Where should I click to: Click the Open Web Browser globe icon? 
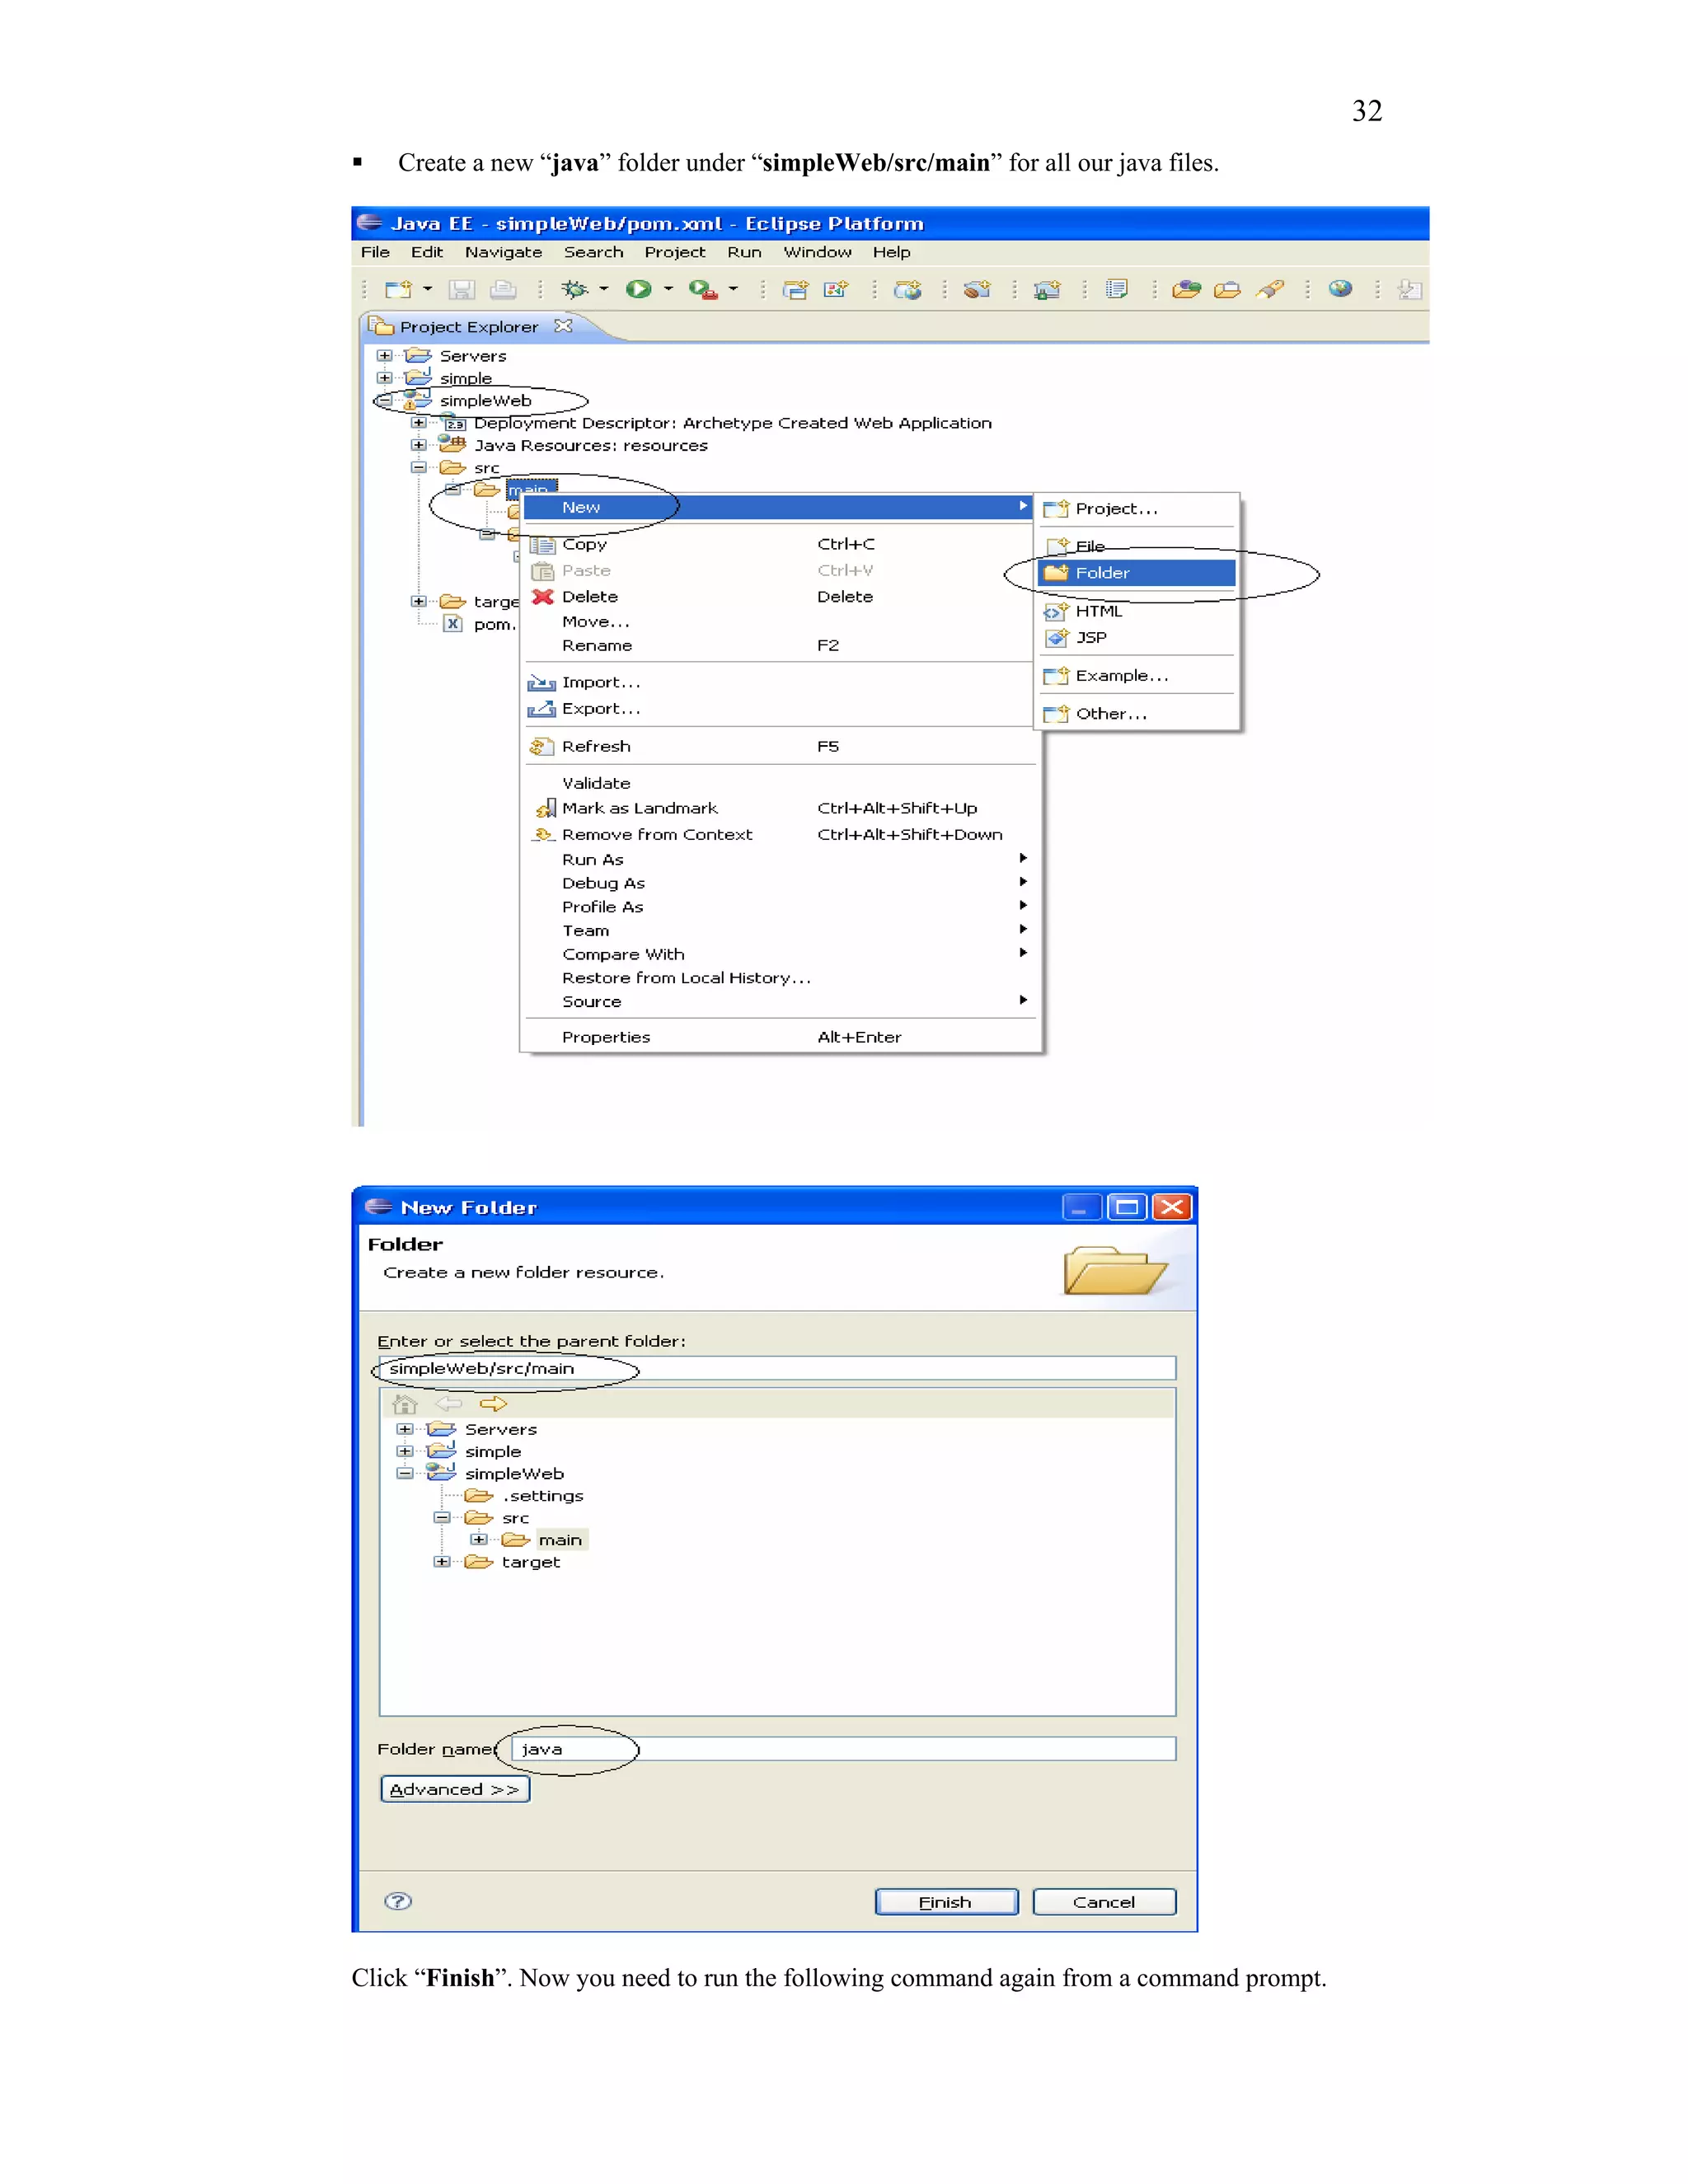1340,289
